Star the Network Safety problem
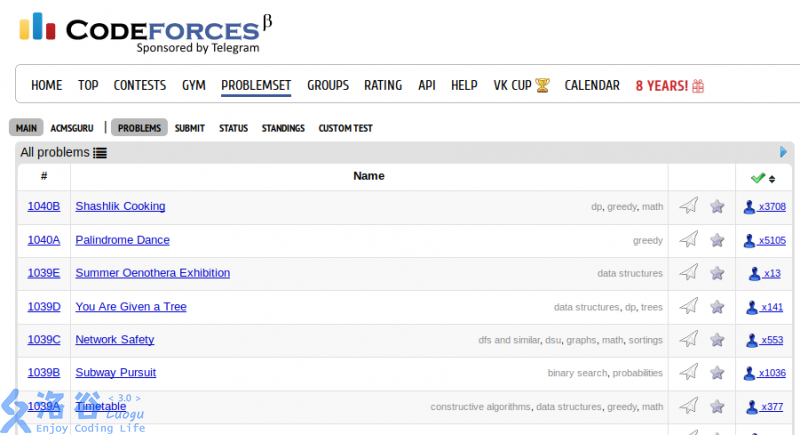This screenshot has width=800, height=435. coord(717,340)
